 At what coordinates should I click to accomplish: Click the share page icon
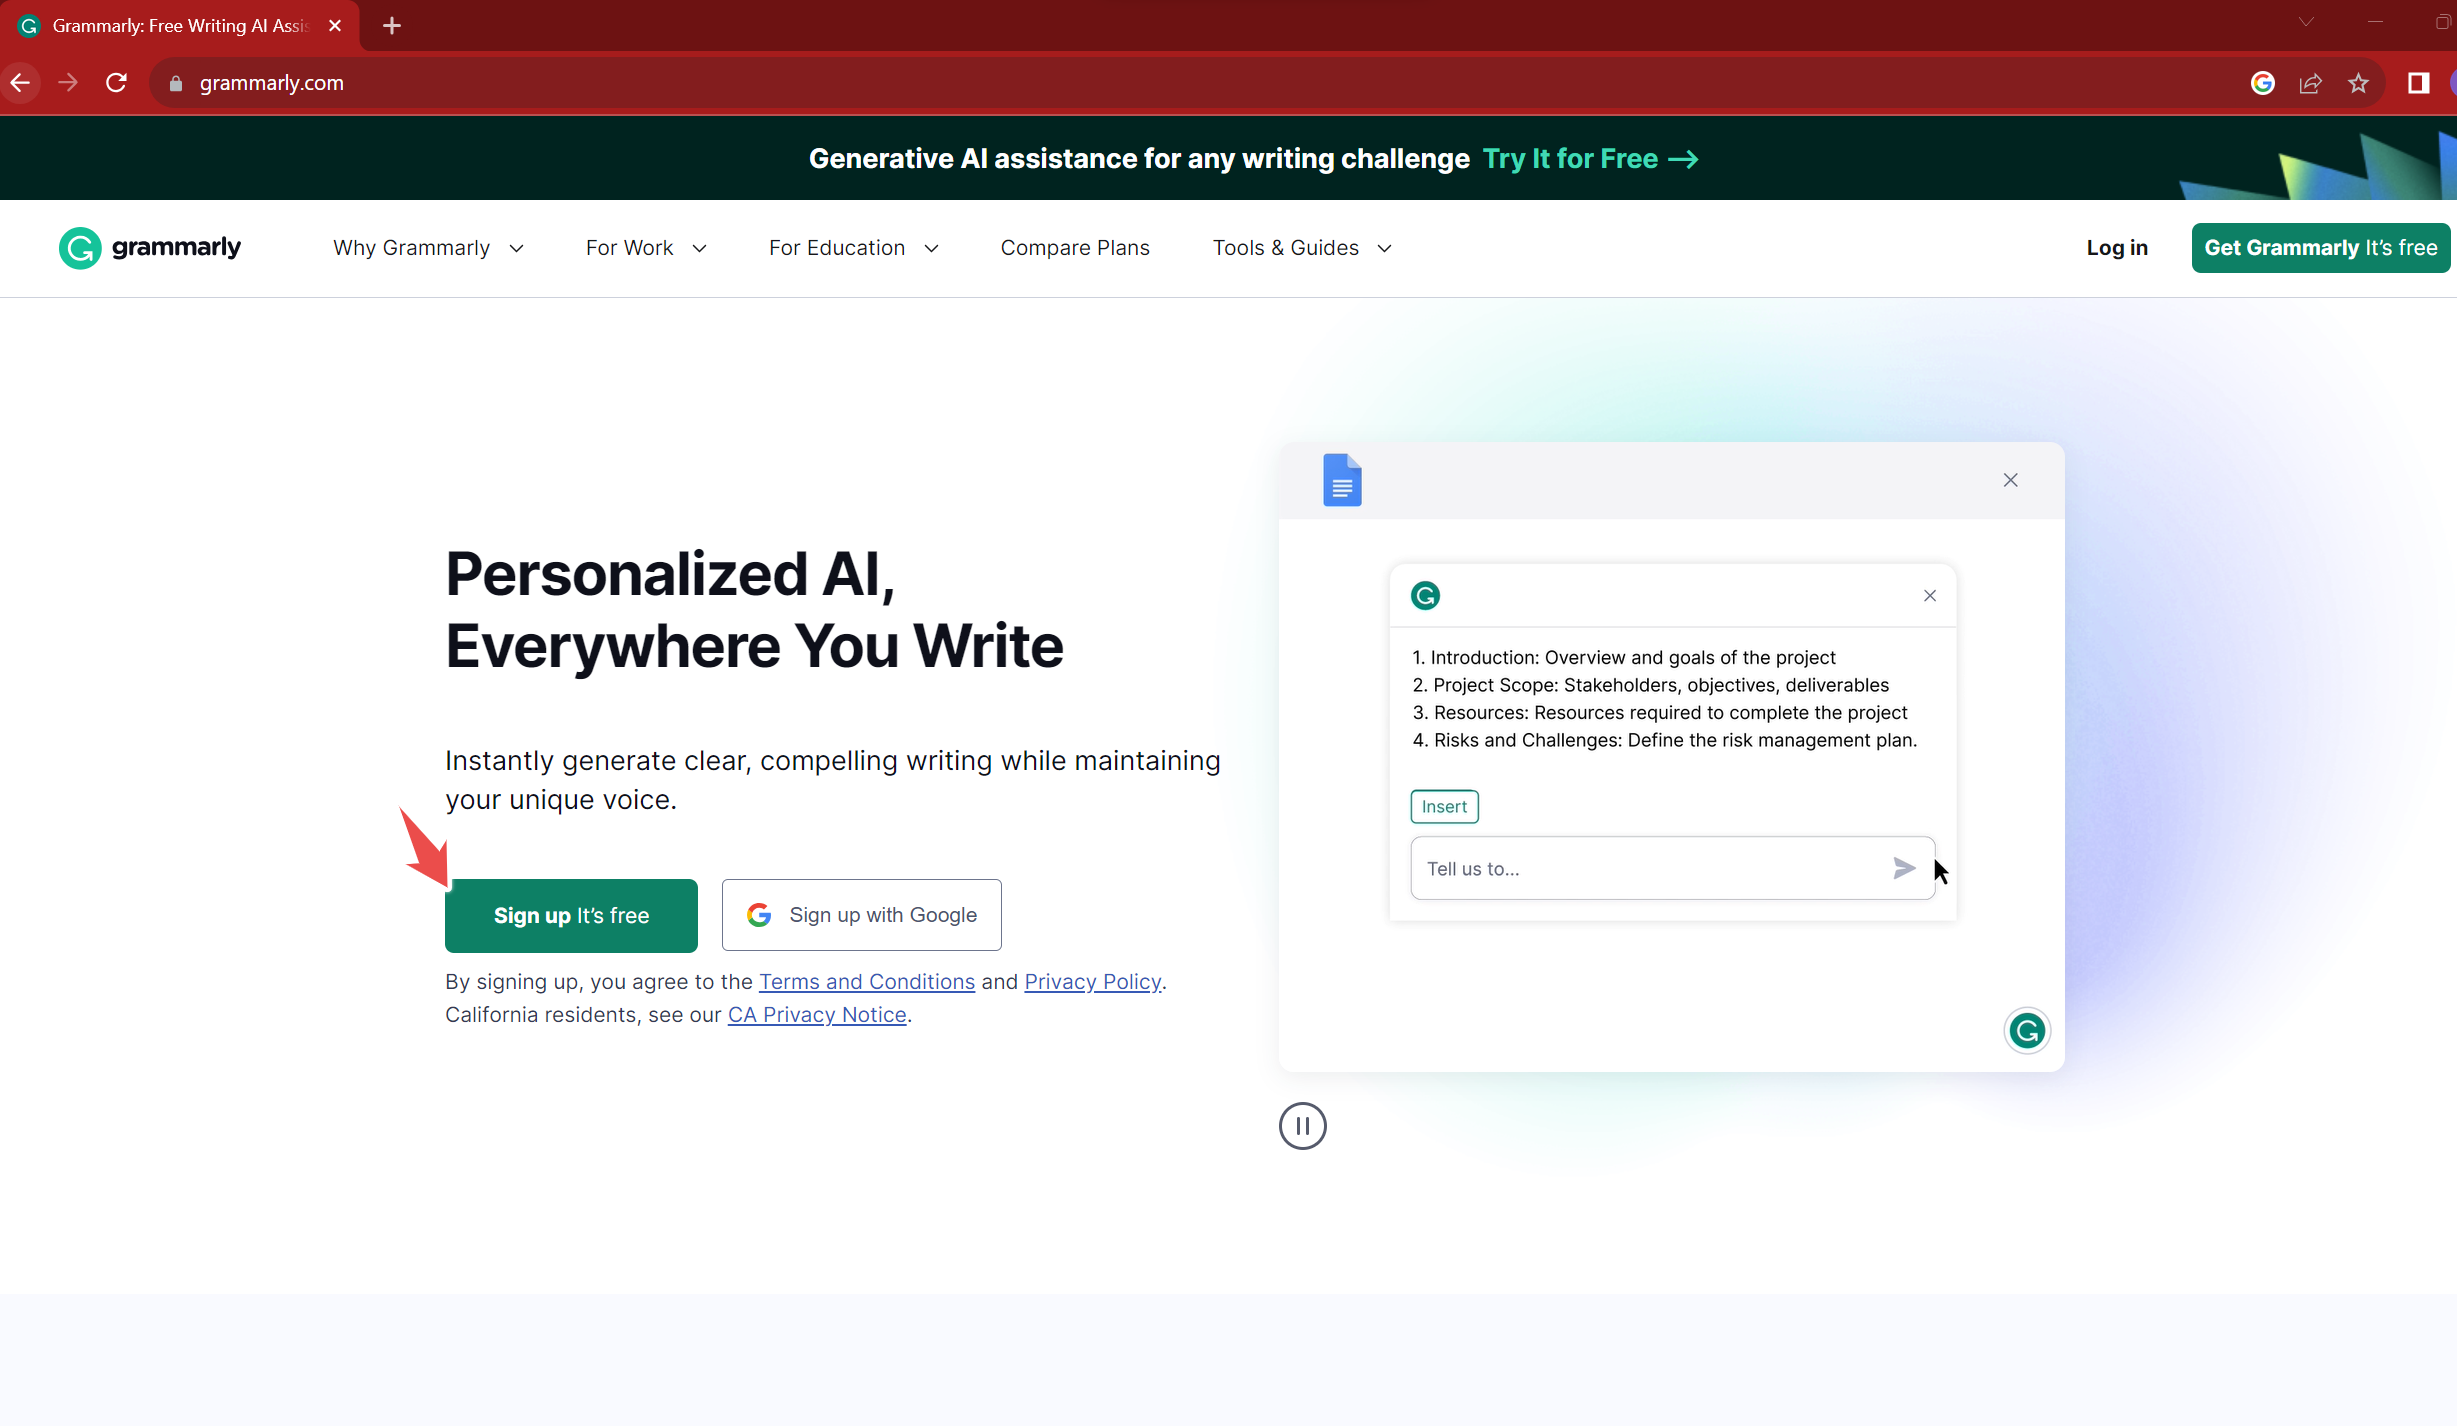pyautogui.click(x=2310, y=83)
